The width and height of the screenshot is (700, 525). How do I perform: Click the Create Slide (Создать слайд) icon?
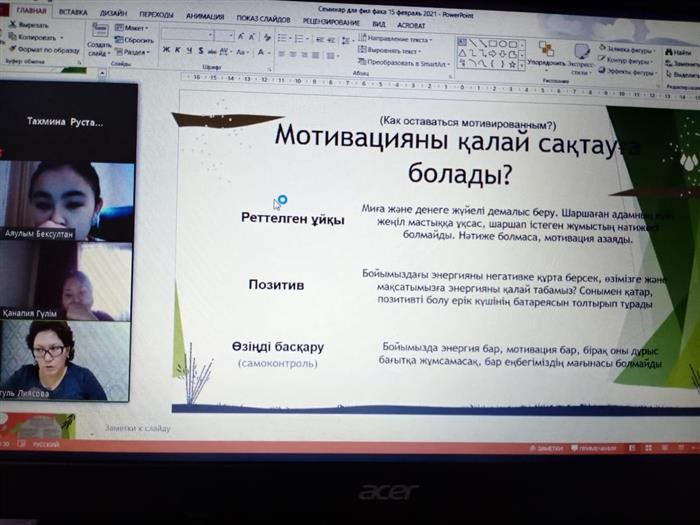coord(99,33)
